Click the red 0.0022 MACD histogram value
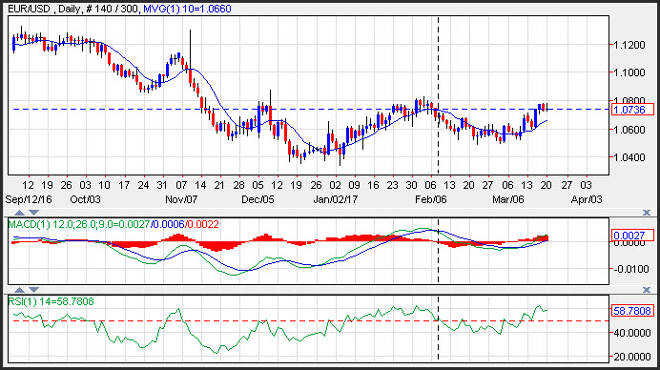Image resolution: width=660 pixels, height=370 pixels. 203,224
